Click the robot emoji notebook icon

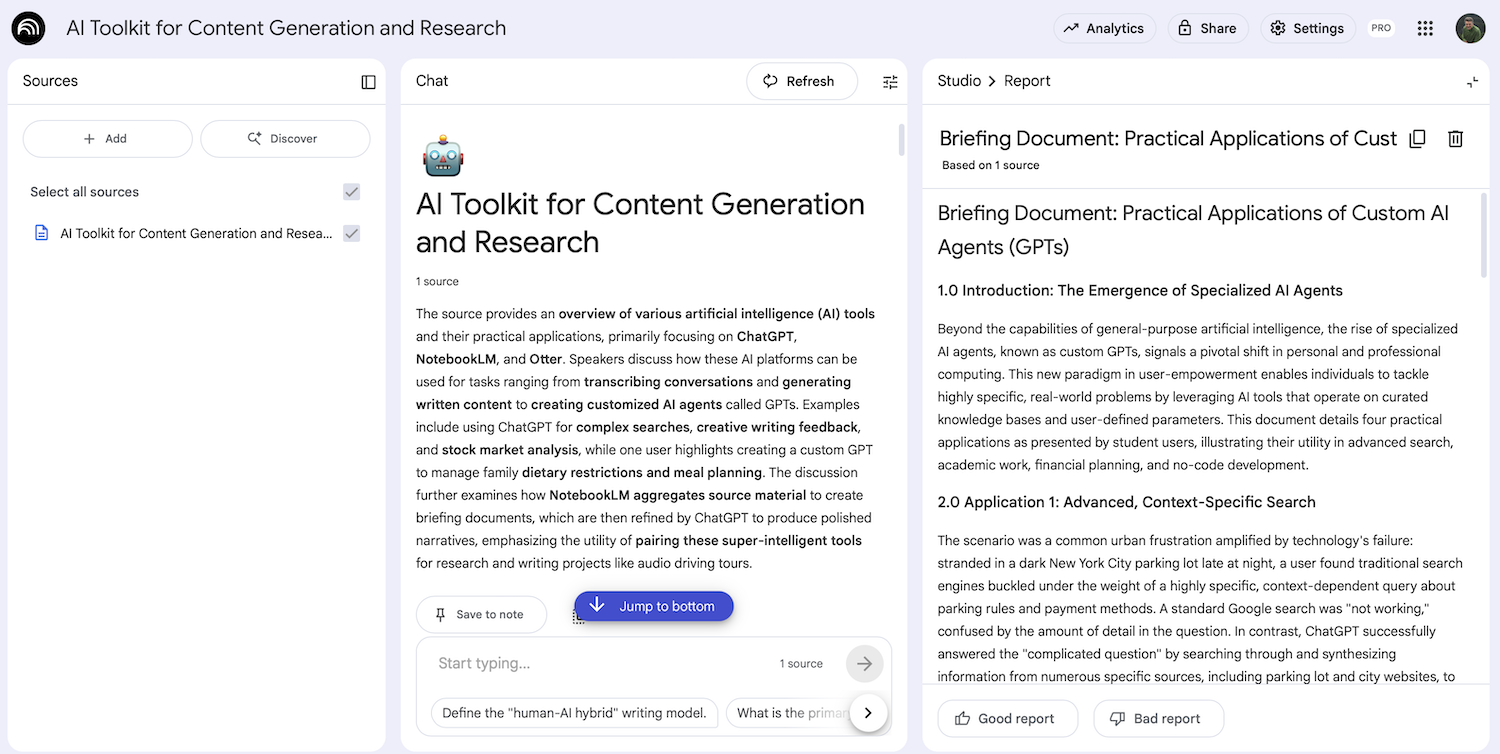coord(443,156)
